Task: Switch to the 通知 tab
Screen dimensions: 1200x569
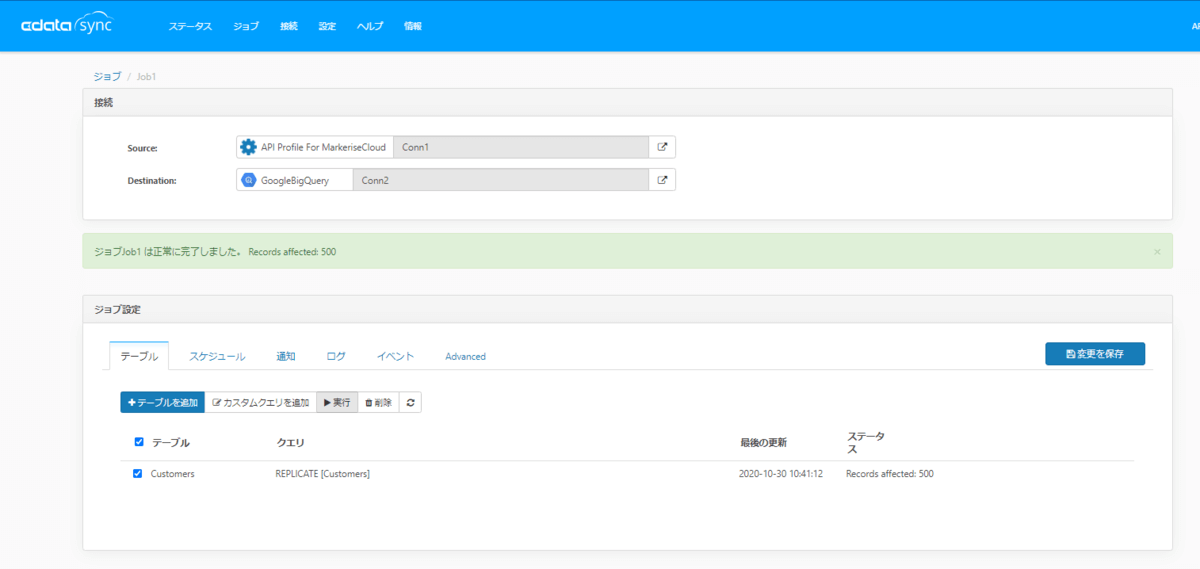Action: pos(286,356)
